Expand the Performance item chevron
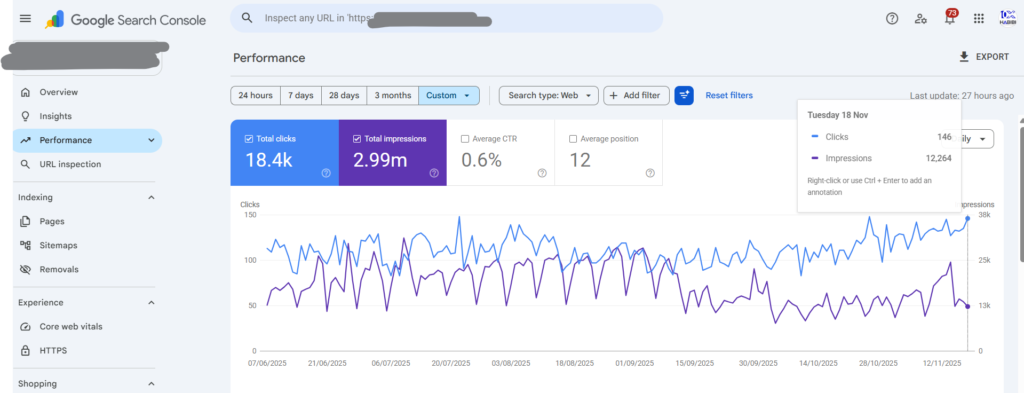Viewport: 1024px width, 393px height. [x=152, y=140]
